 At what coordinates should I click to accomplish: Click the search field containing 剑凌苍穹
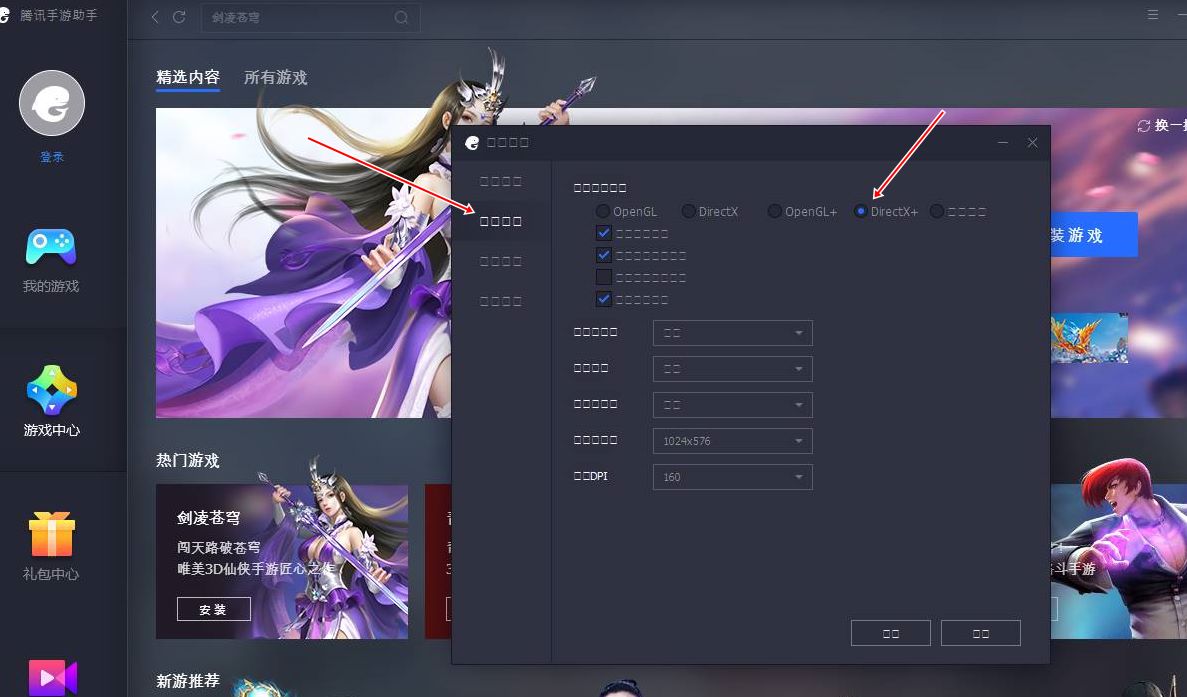click(x=310, y=17)
